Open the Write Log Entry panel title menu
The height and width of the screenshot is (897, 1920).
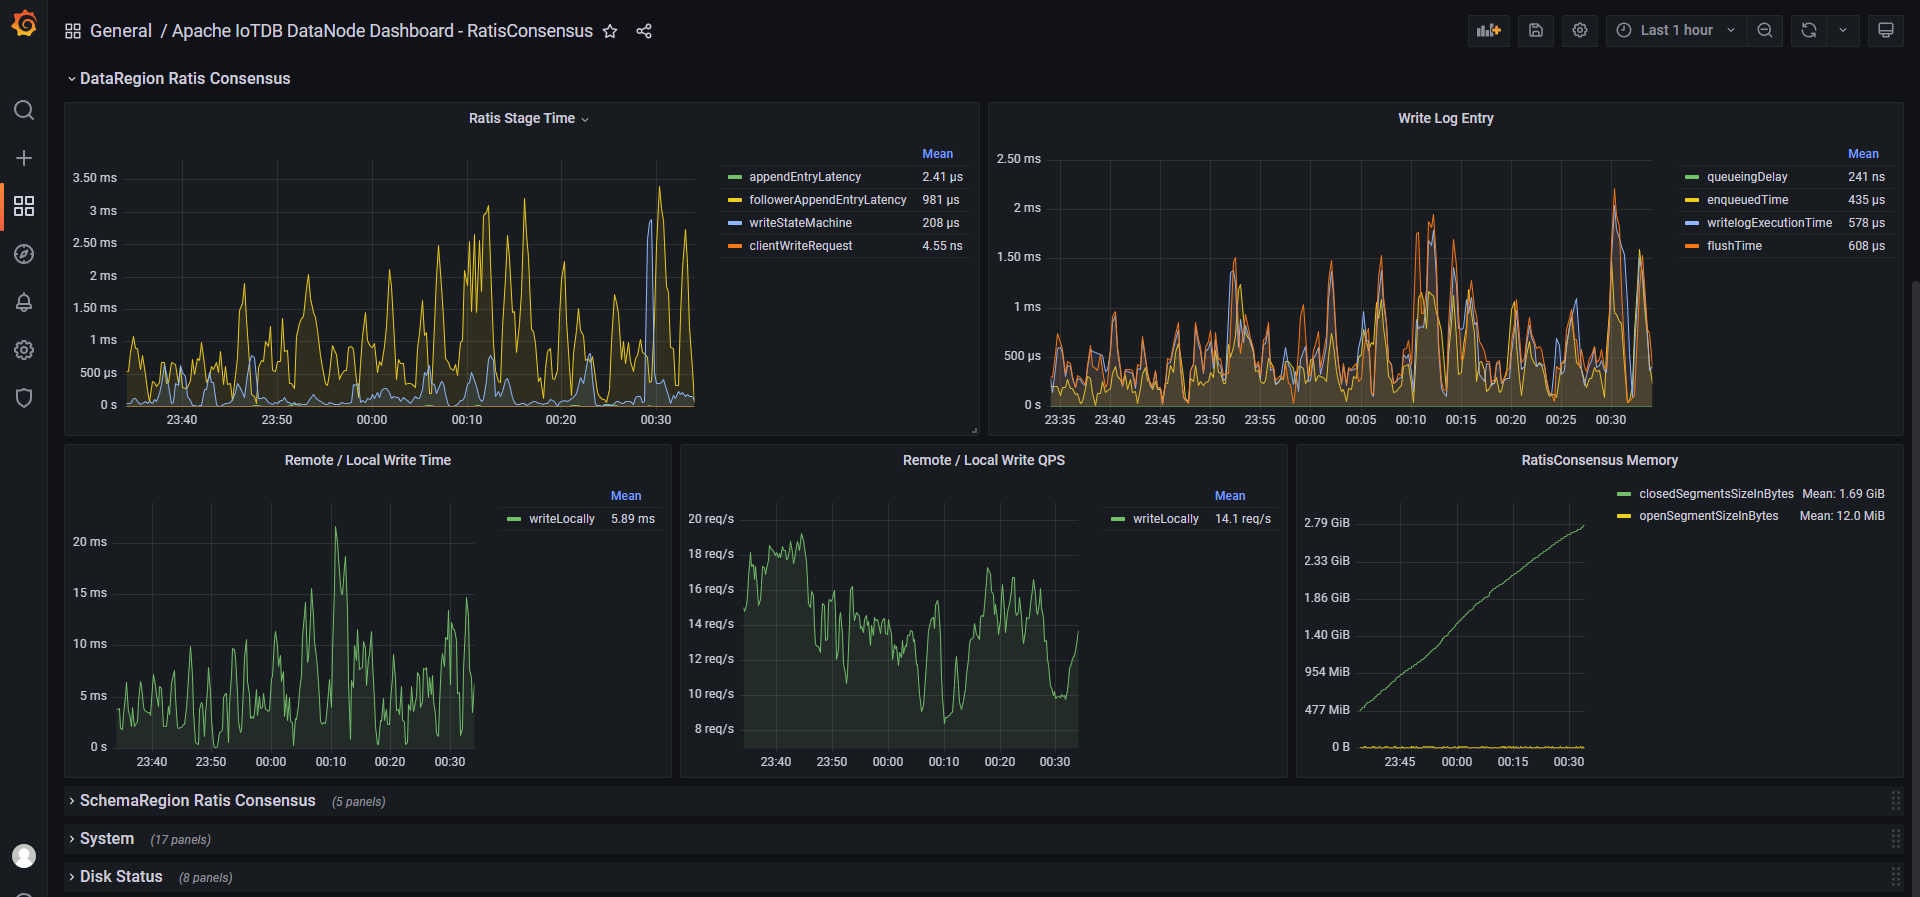[1446, 118]
